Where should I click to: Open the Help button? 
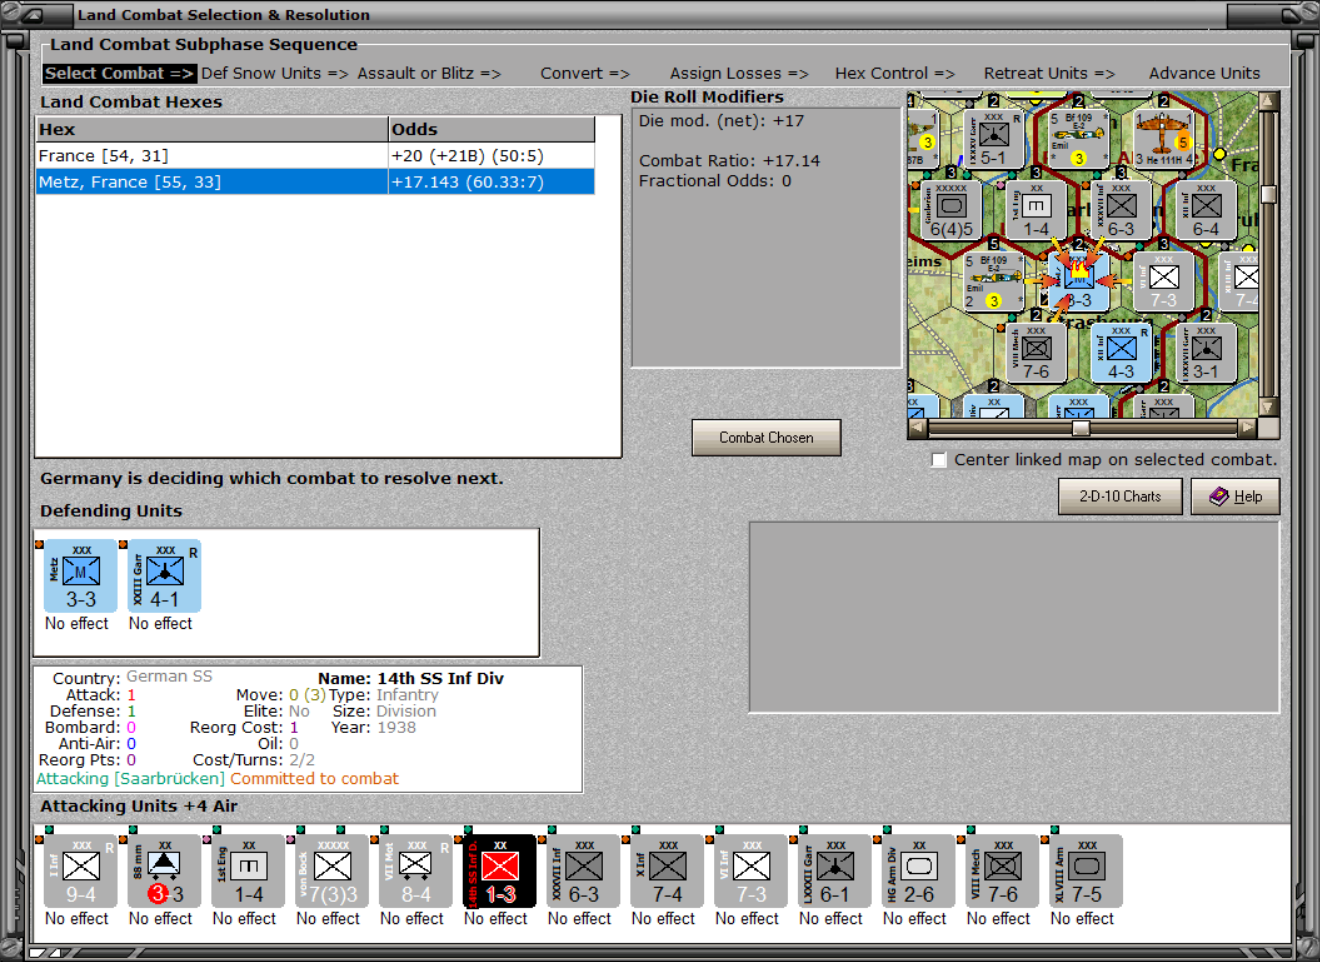click(1235, 496)
